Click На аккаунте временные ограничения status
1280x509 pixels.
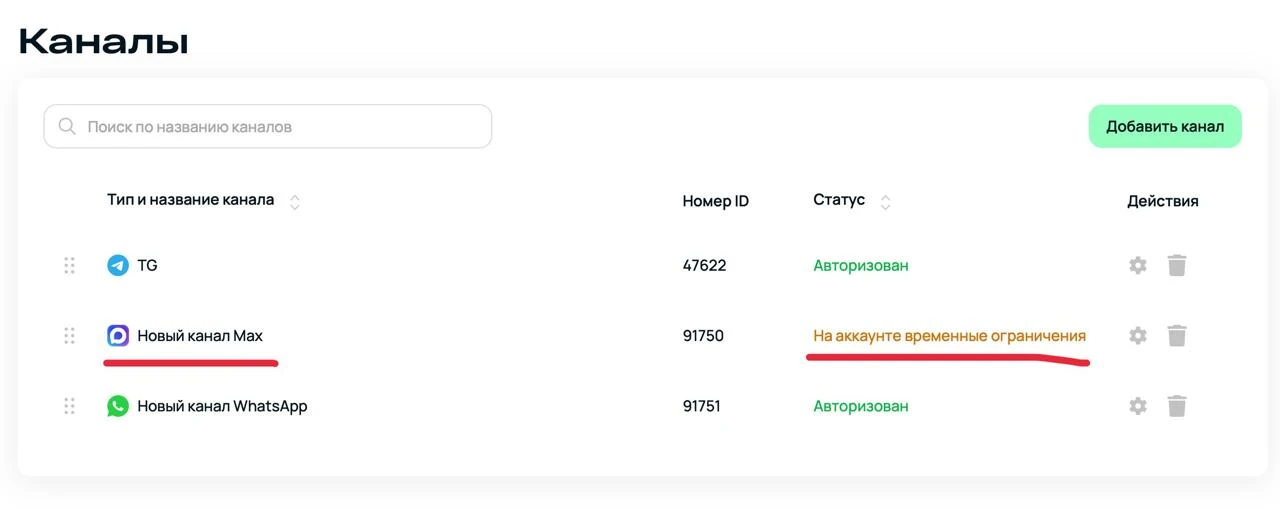(949, 336)
